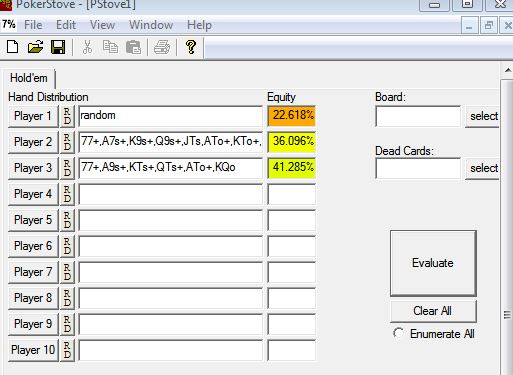Open the Help menu
The image size is (513, 375).
[199, 25]
